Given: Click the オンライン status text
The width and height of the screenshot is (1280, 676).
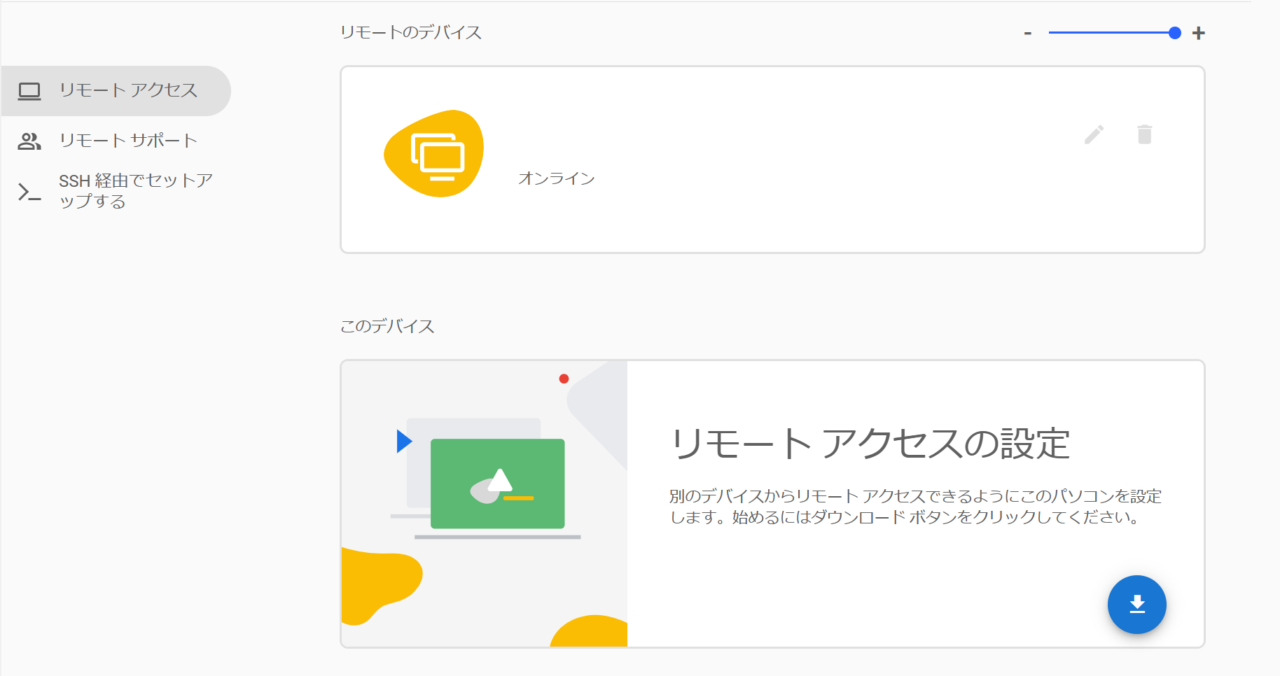Looking at the screenshot, I should click(x=556, y=179).
